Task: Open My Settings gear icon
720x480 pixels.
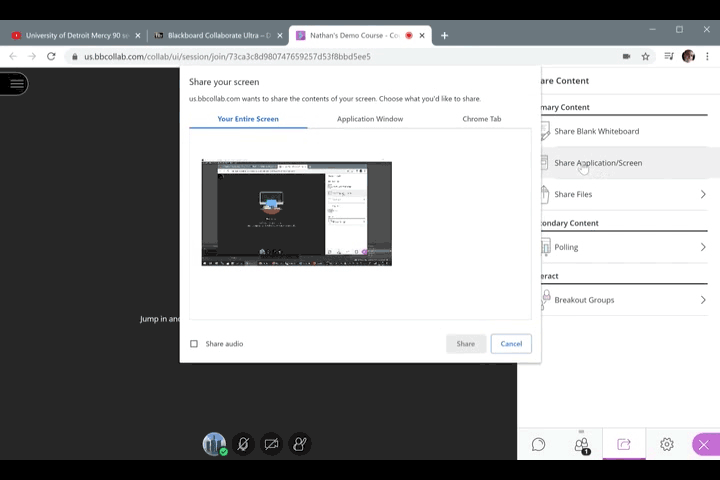Action: point(667,444)
